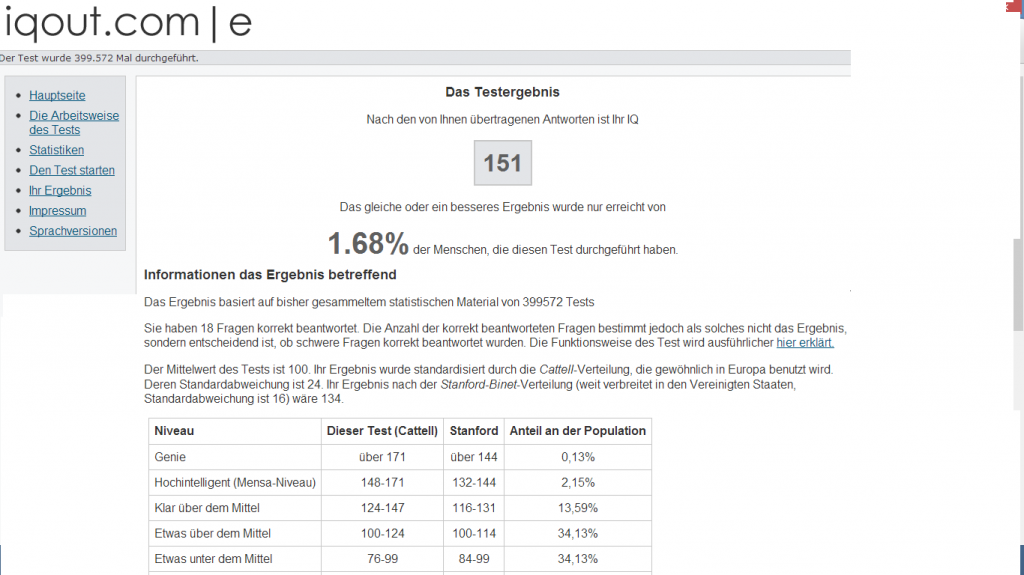Click the 'Der Test wurde 399.572 Mal durchgeführt' status line
This screenshot has height=575, width=1024.
click(x=99, y=58)
